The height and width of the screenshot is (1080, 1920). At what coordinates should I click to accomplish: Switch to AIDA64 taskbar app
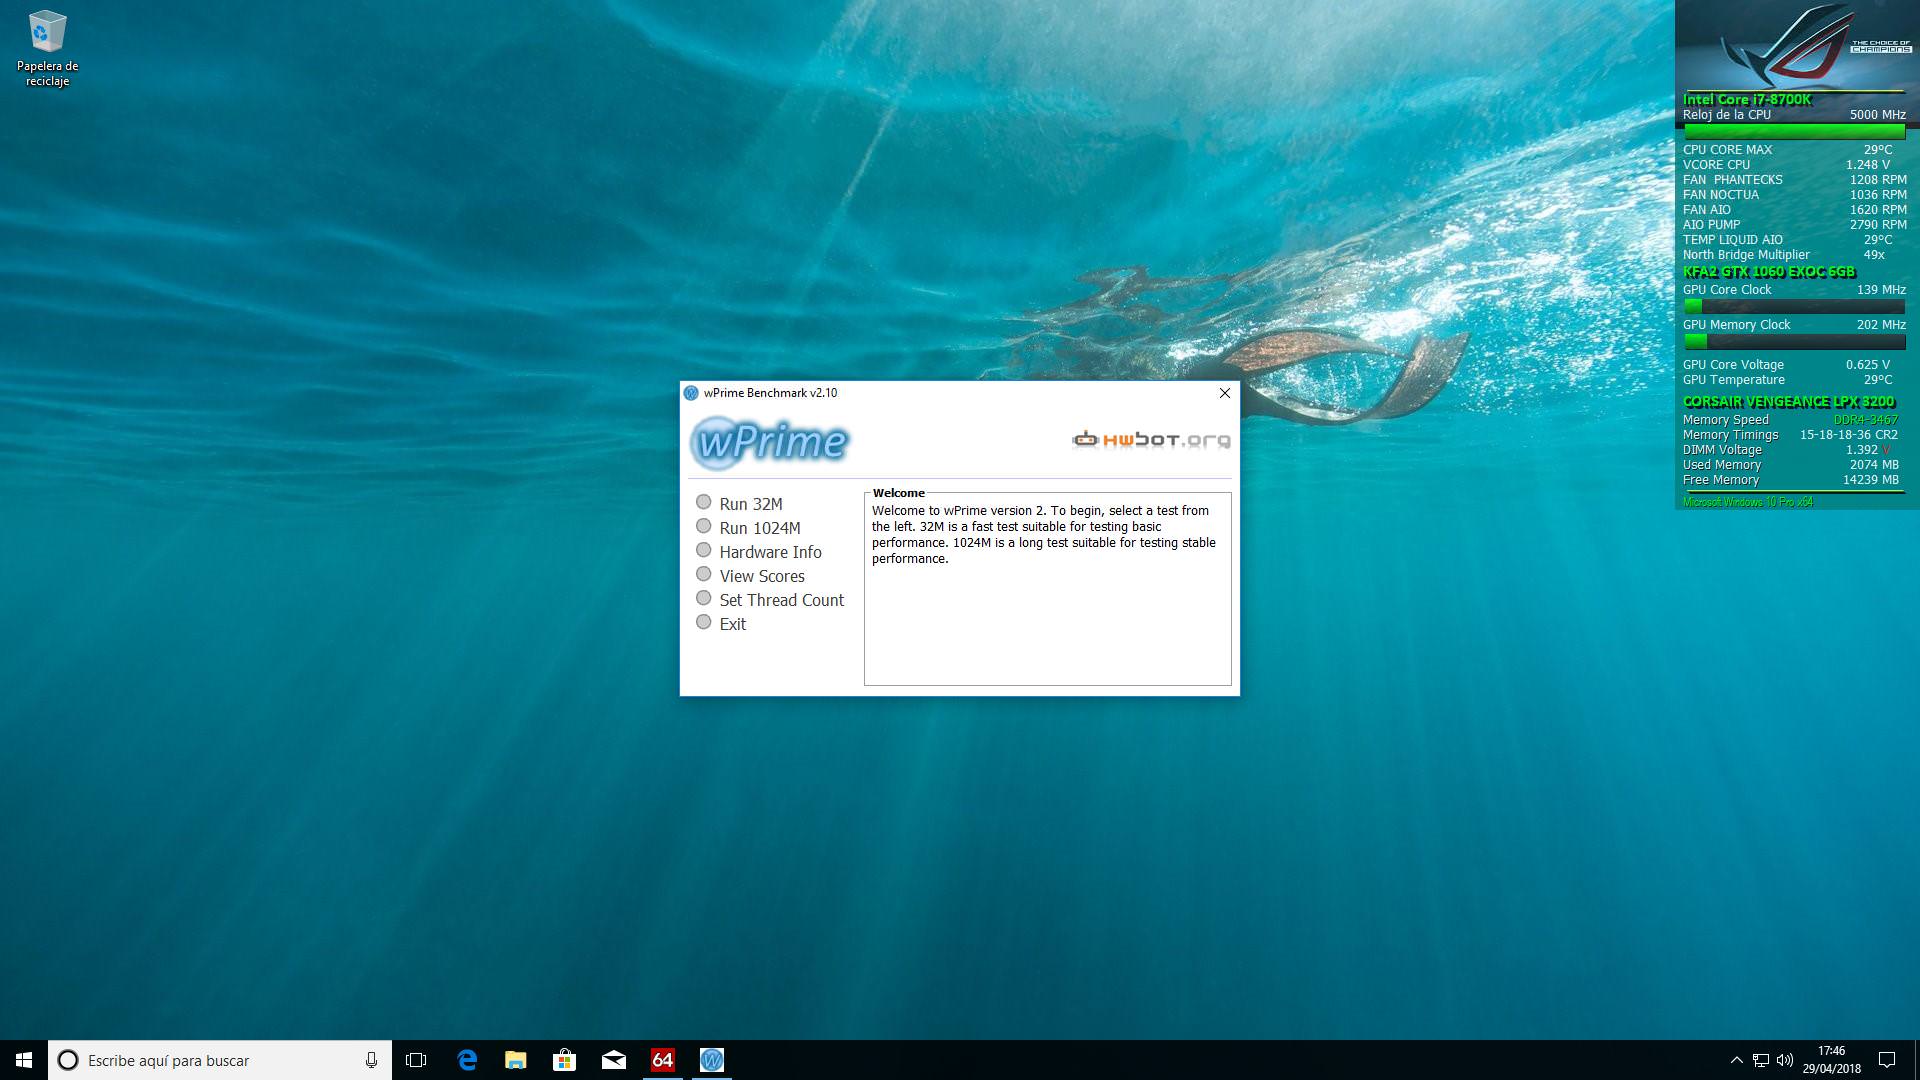tap(663, 1060)
